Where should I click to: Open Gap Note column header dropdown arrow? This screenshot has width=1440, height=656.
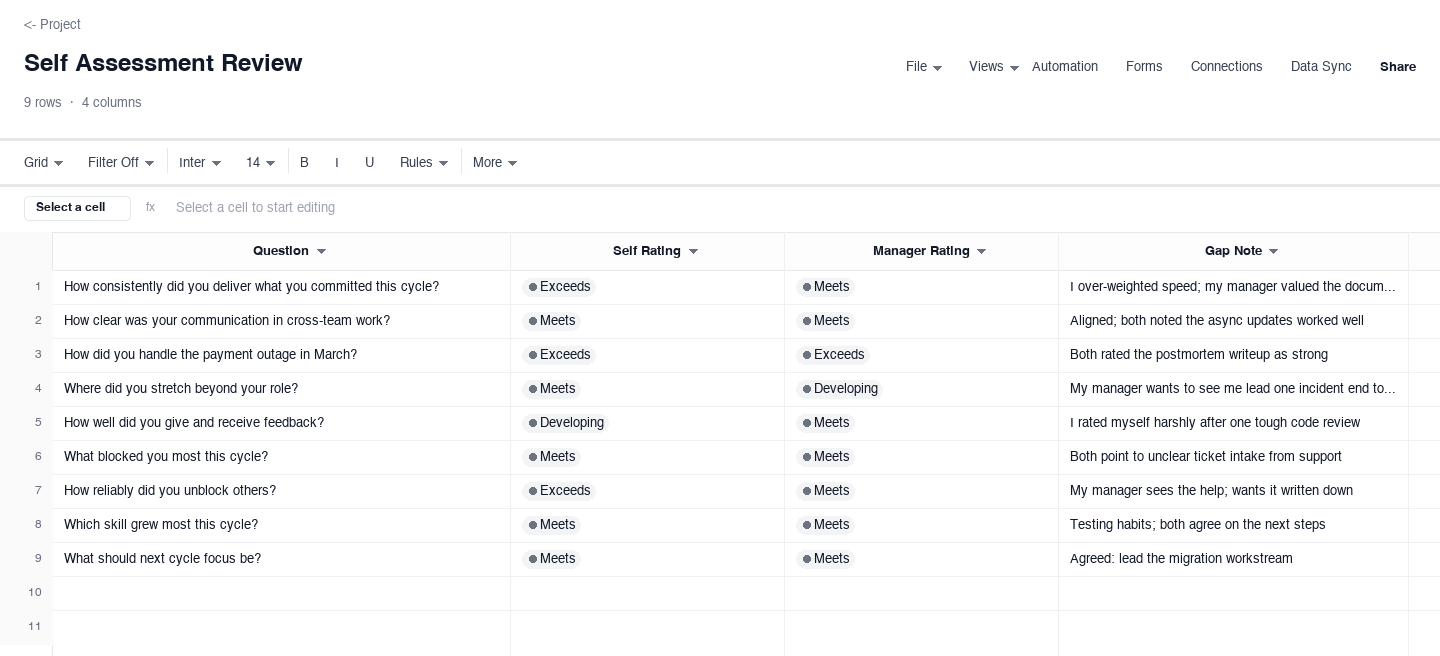[1273, 252]
